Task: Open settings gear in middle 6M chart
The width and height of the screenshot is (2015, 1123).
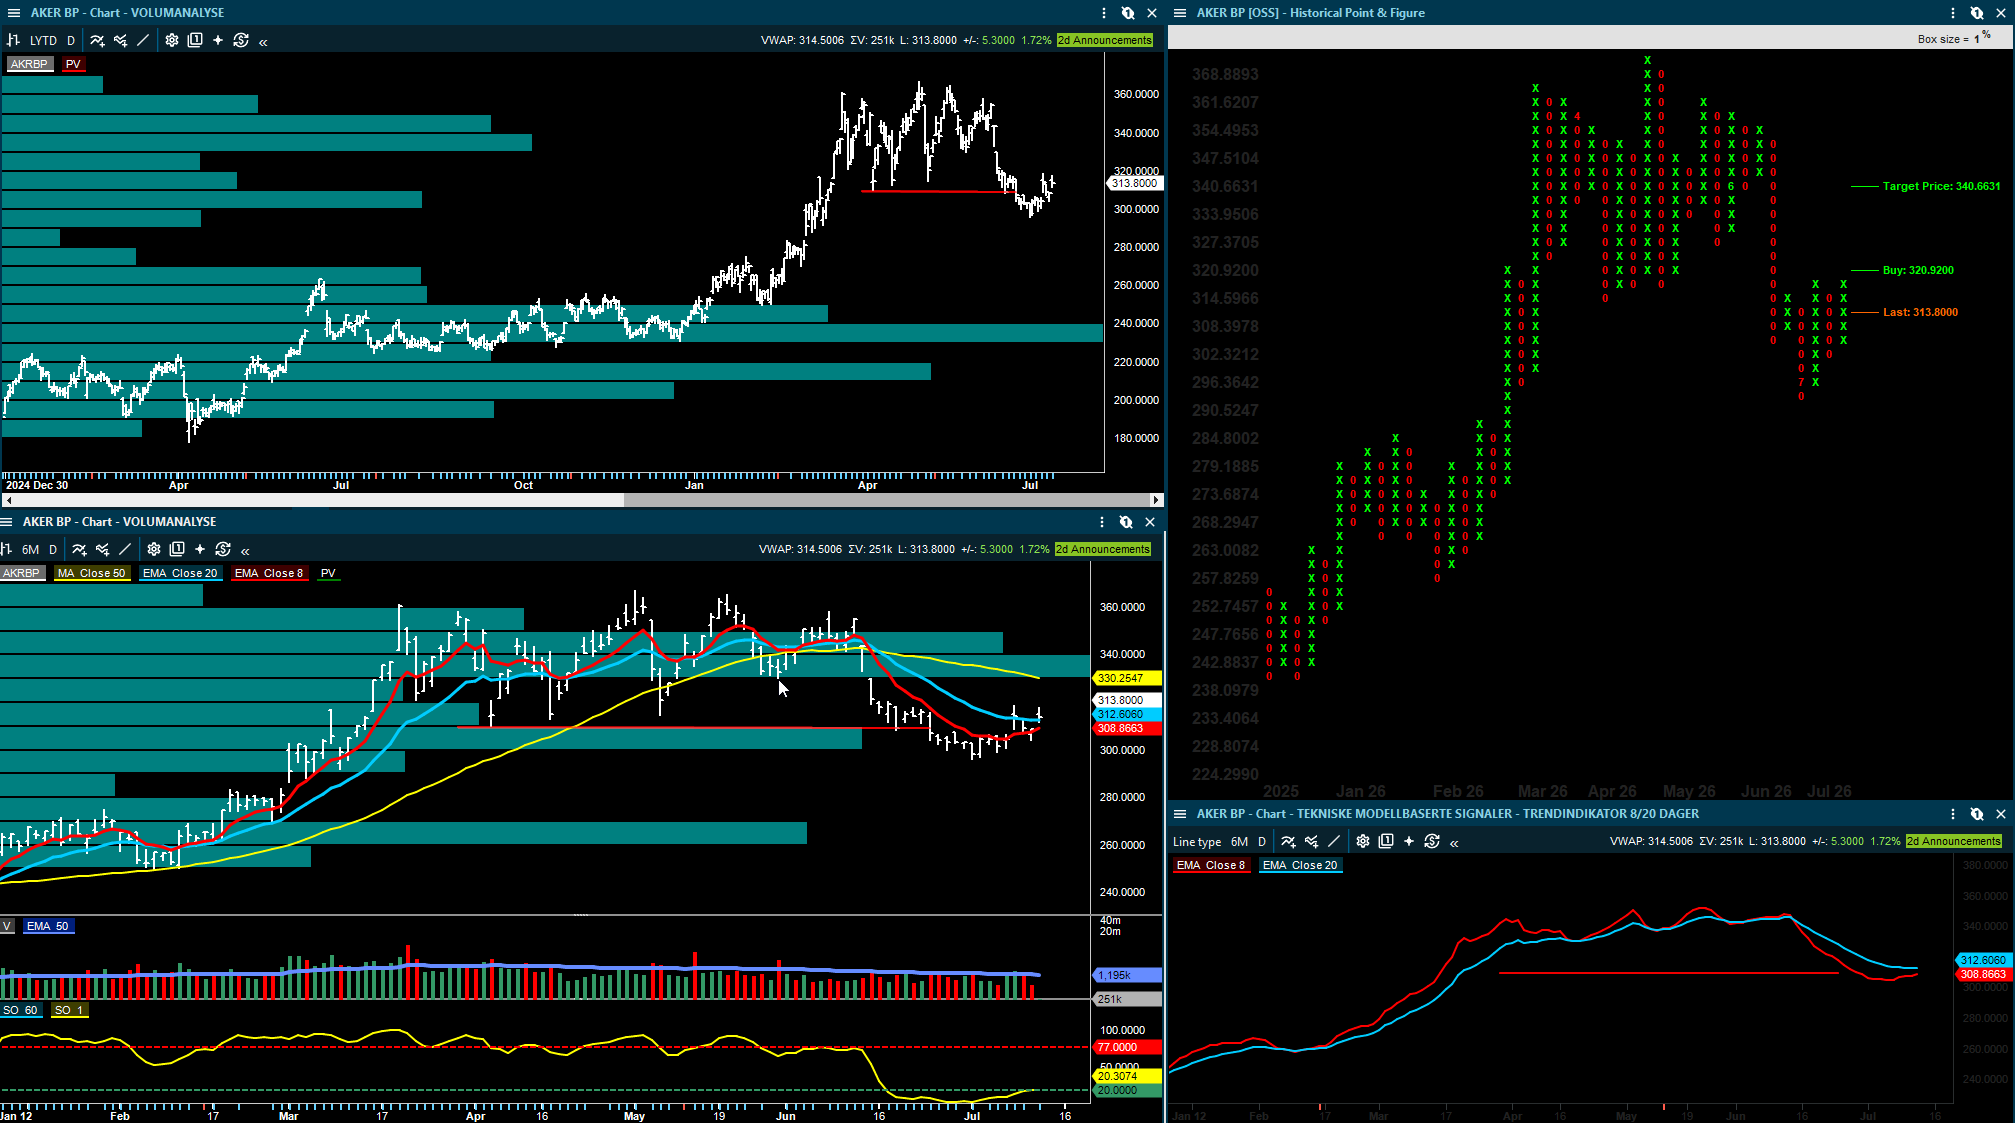Action: (154, 549)
